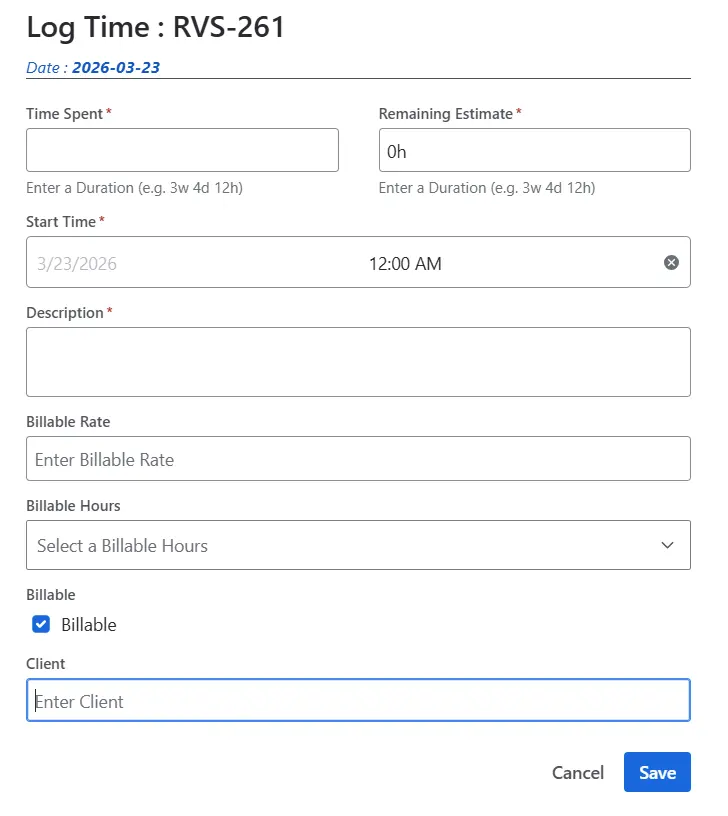Cancel the Log Time dialog
728x816 pixels.
coord(578,772)
